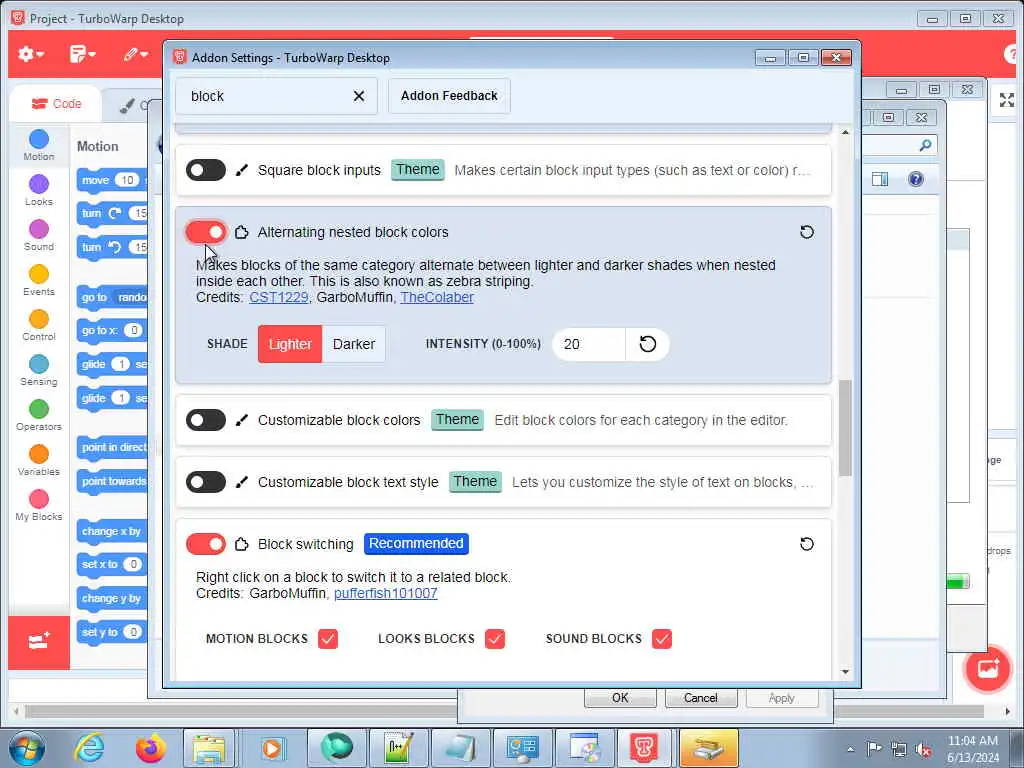Click the red backdrop chooser button
1024x768 pixels.
click(987, 668)
